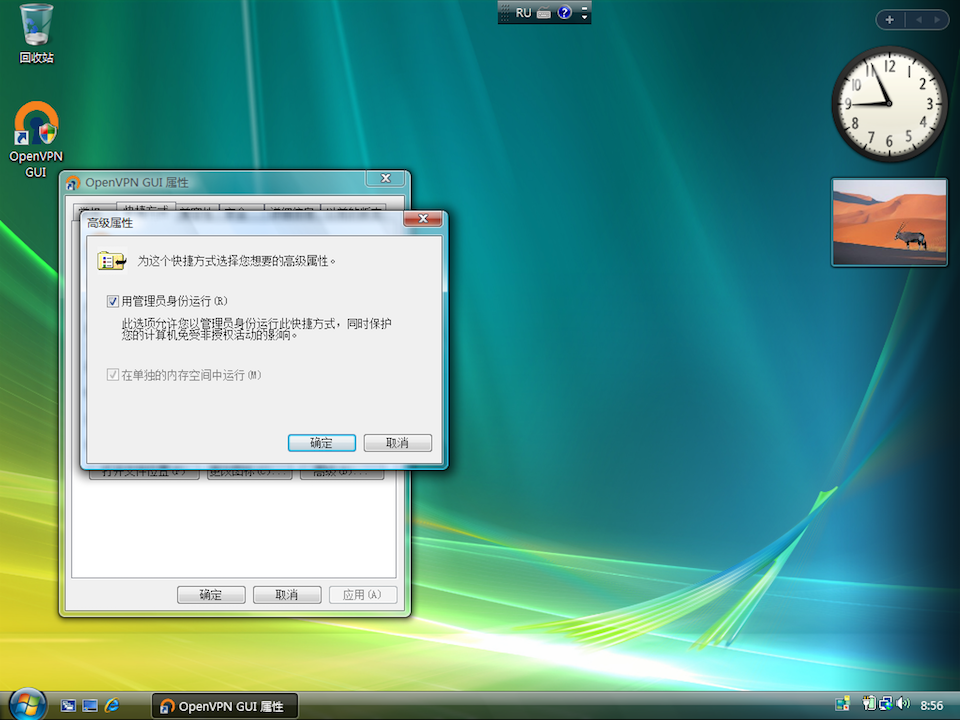The height and width of the screenshot is (720, 960).
Task: Click the desert slideshow gadget picture
Action: coord(889,222)
